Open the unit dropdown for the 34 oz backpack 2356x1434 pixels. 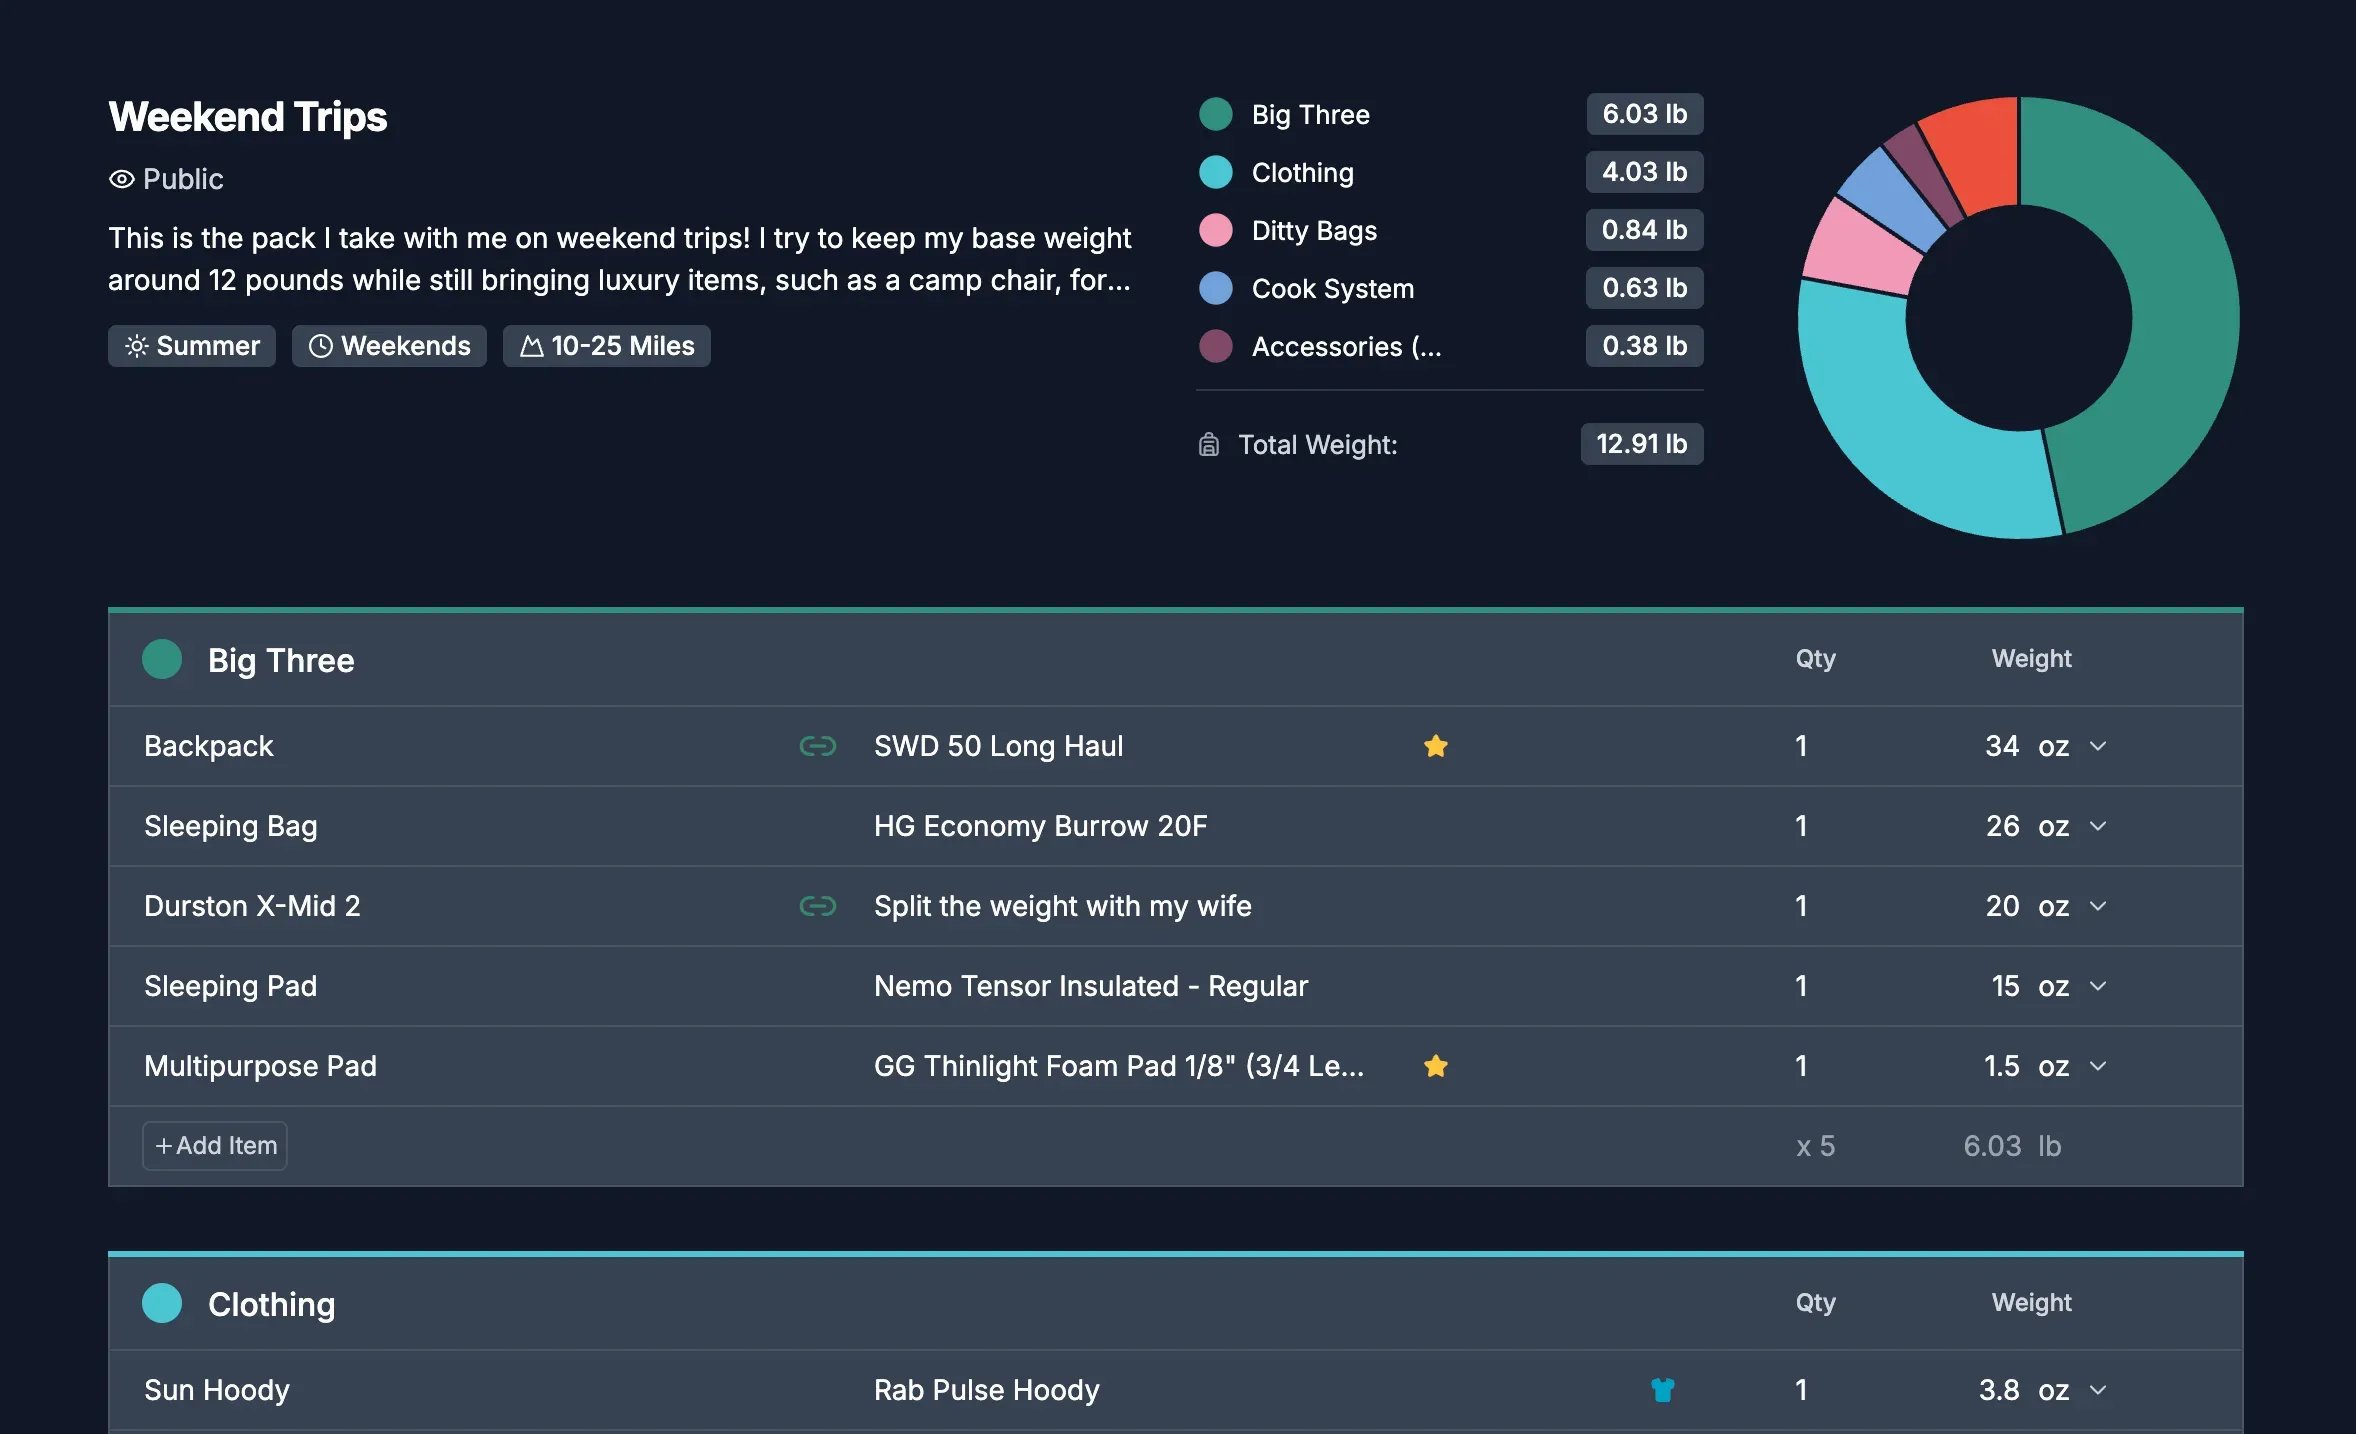[2097, 746]
